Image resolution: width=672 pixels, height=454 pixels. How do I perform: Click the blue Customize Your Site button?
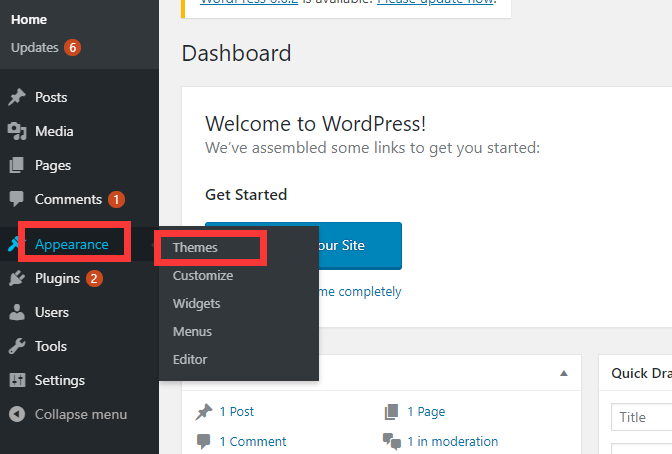click(360, 246)
